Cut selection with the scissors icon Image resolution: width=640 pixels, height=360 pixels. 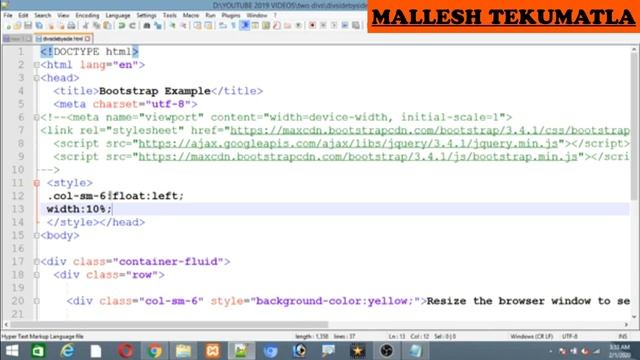click(x=86, y=26)
